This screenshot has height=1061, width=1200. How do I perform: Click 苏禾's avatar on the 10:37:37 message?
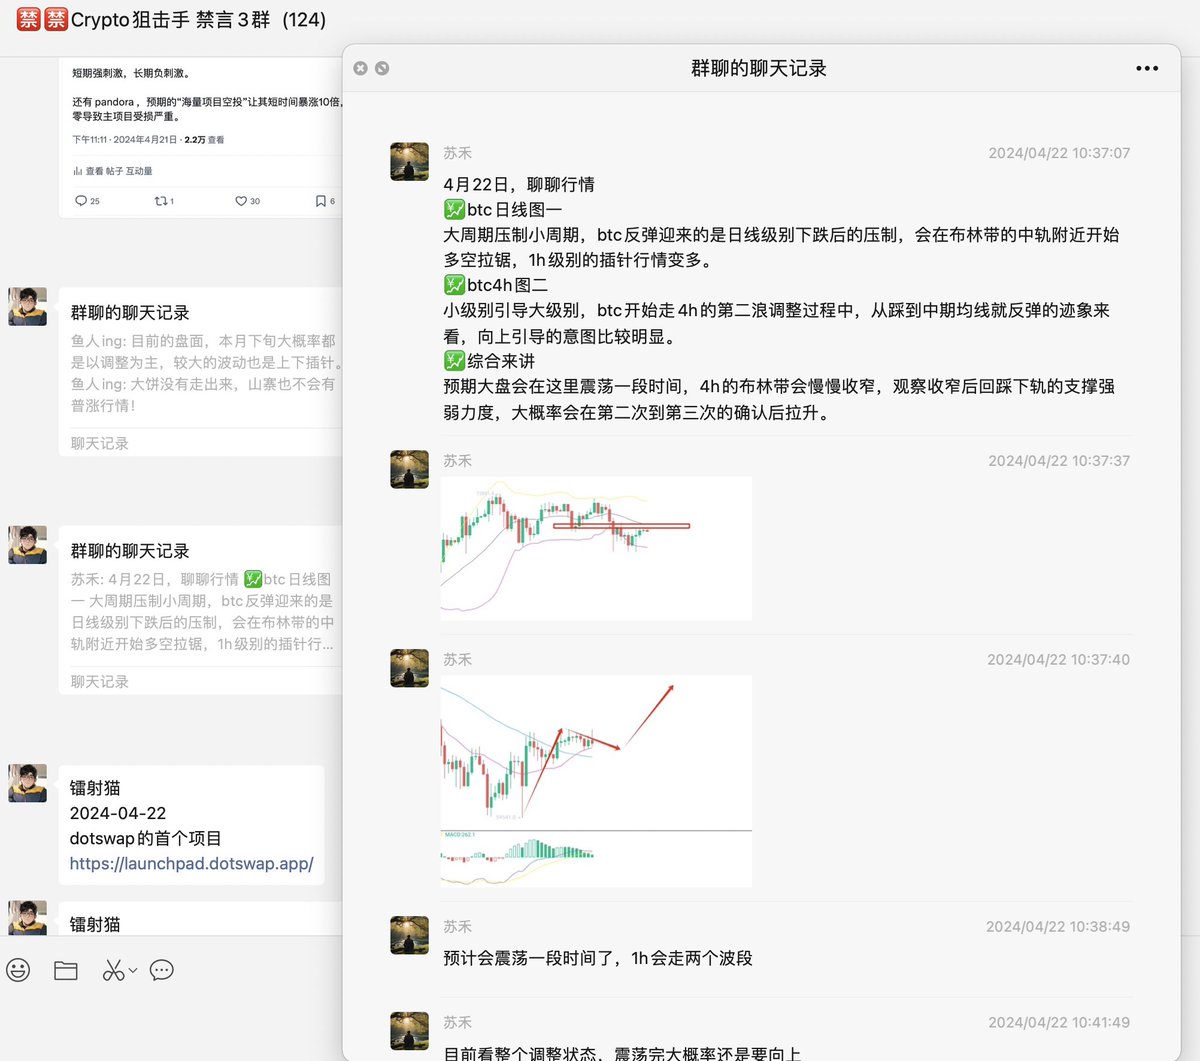point(409,469)
